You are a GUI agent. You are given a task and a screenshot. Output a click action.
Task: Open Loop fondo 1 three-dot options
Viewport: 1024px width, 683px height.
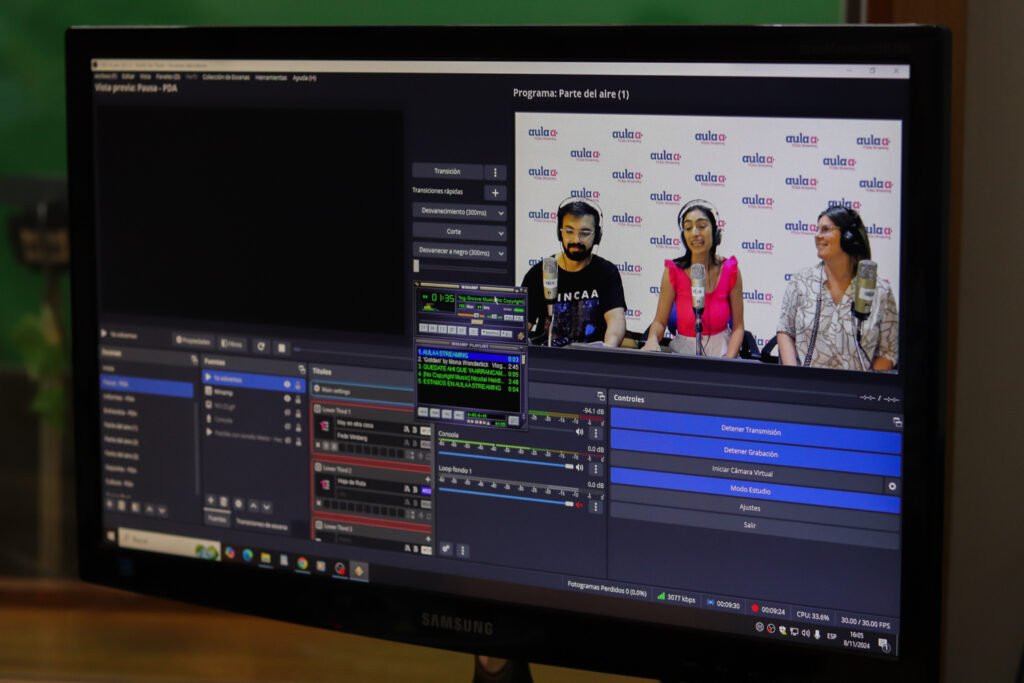pos(596,506)
